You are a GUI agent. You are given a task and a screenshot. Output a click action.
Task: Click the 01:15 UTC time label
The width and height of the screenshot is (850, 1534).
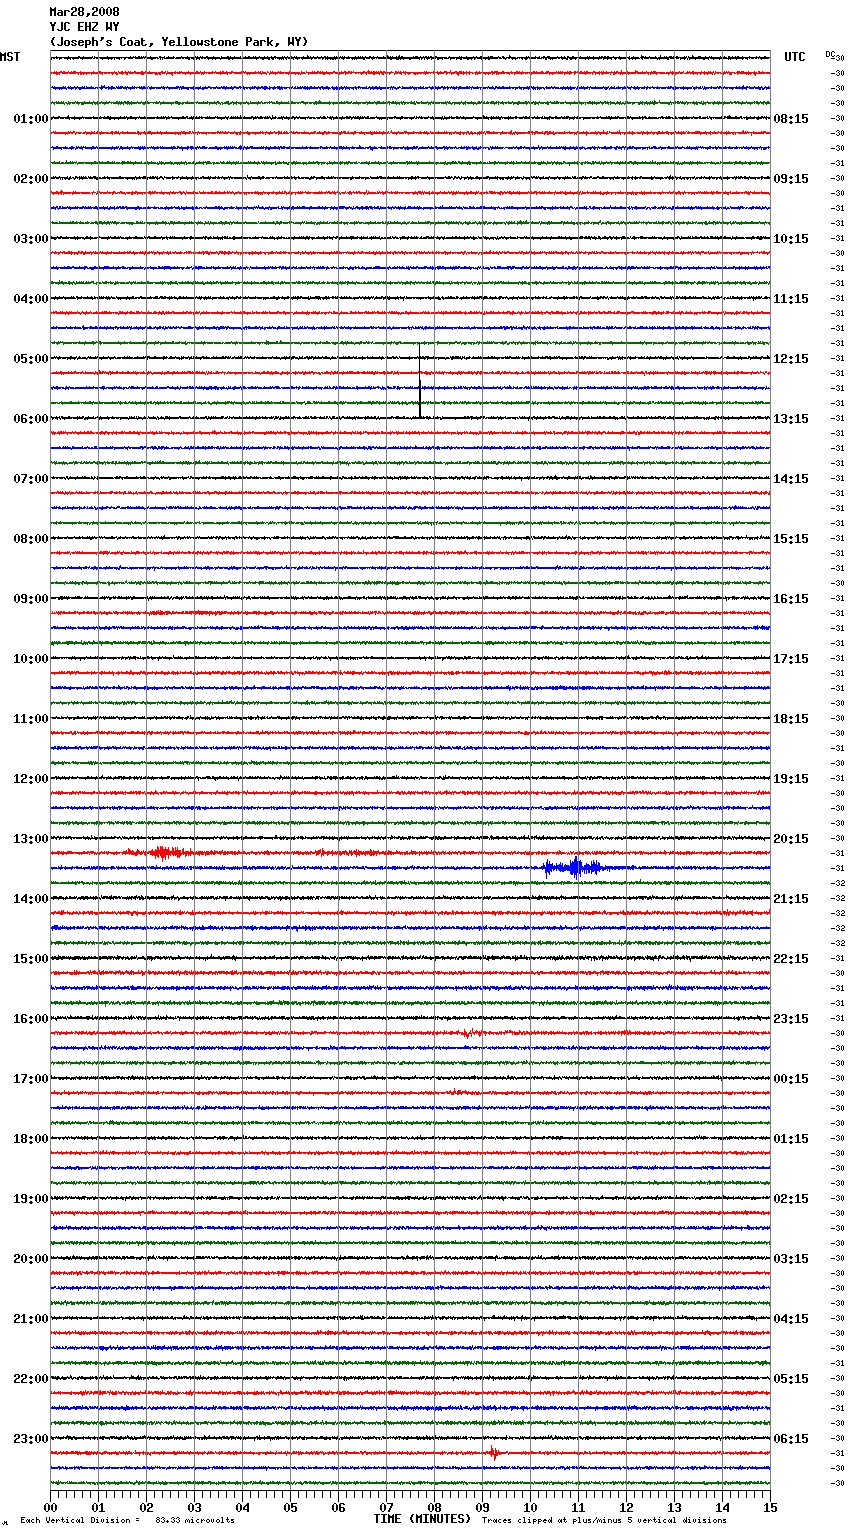pyautogui.click(x=791, y=1139)
